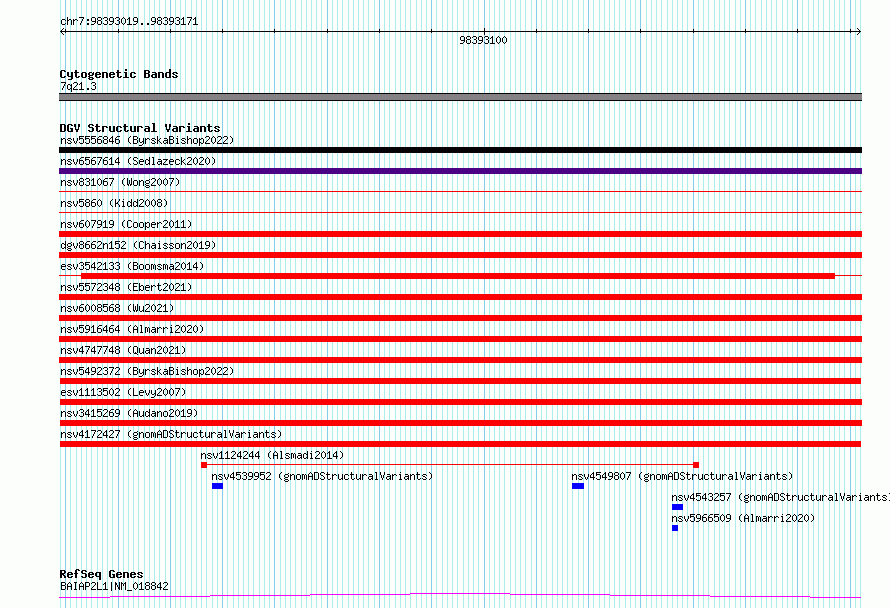Click the blue nsv4549807 variant block
Viewport: 890px width, 608px height.
click(578, 486)
